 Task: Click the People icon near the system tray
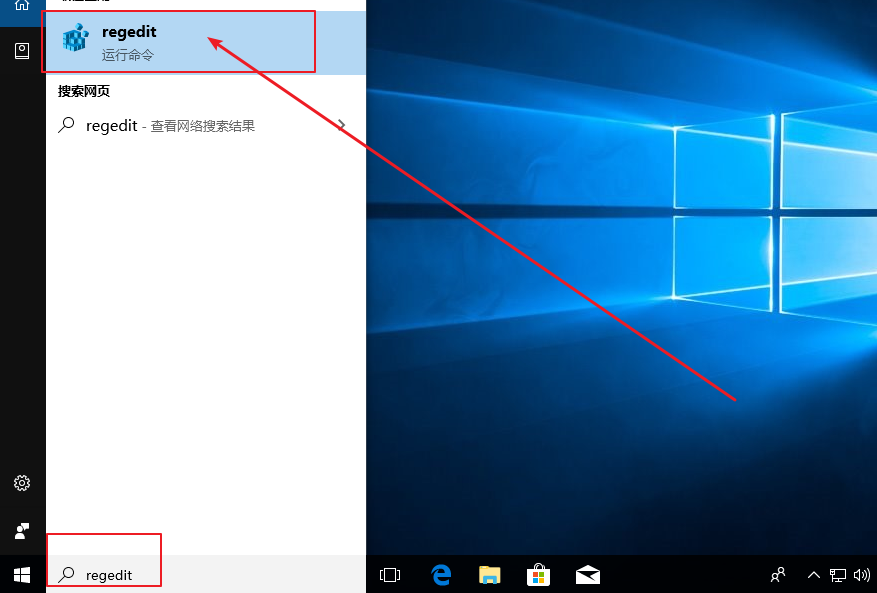pyautogui.click(x=777, y=575)
